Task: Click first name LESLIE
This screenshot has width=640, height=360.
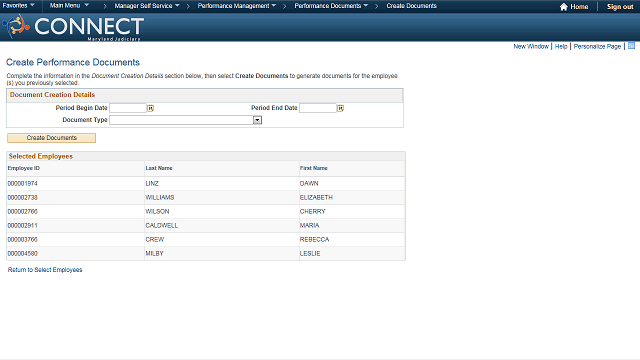Action: pyautogui.click(x=310, y=253)
